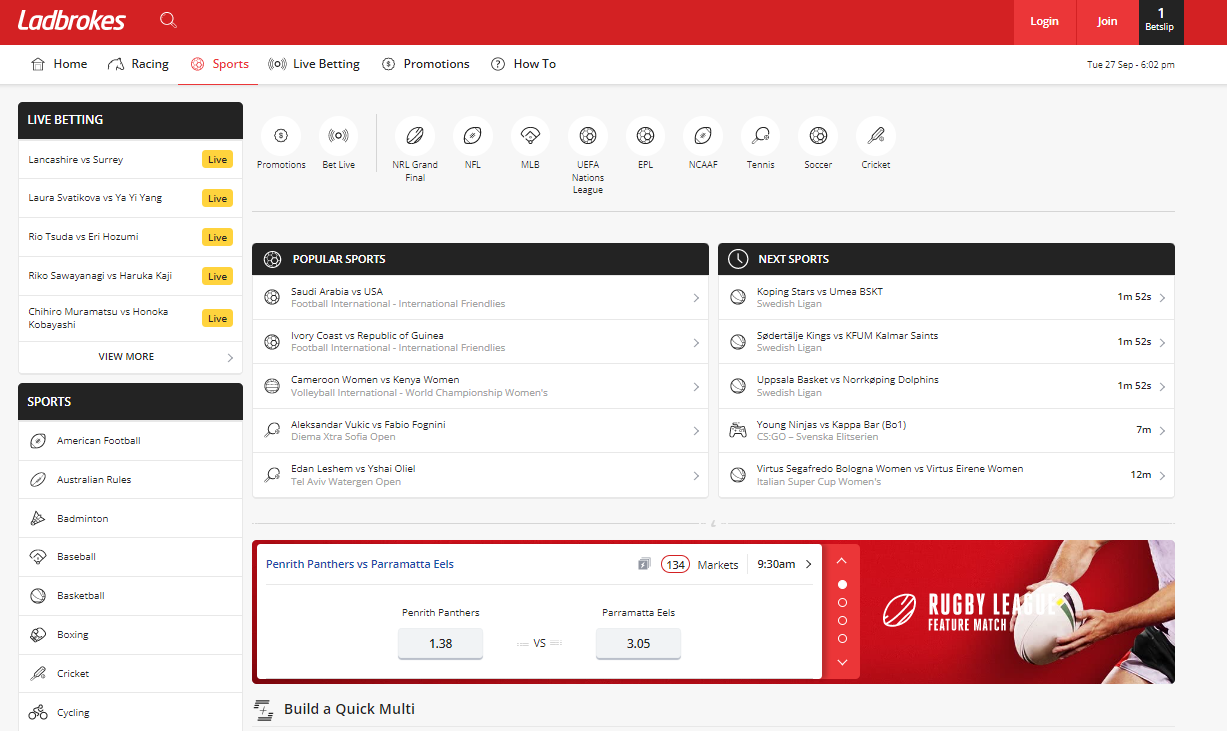Image resolution: width=1227 pixels, height=731 pixels.
Task: Switch to Live Betting tab
Action: coord(314,64)
